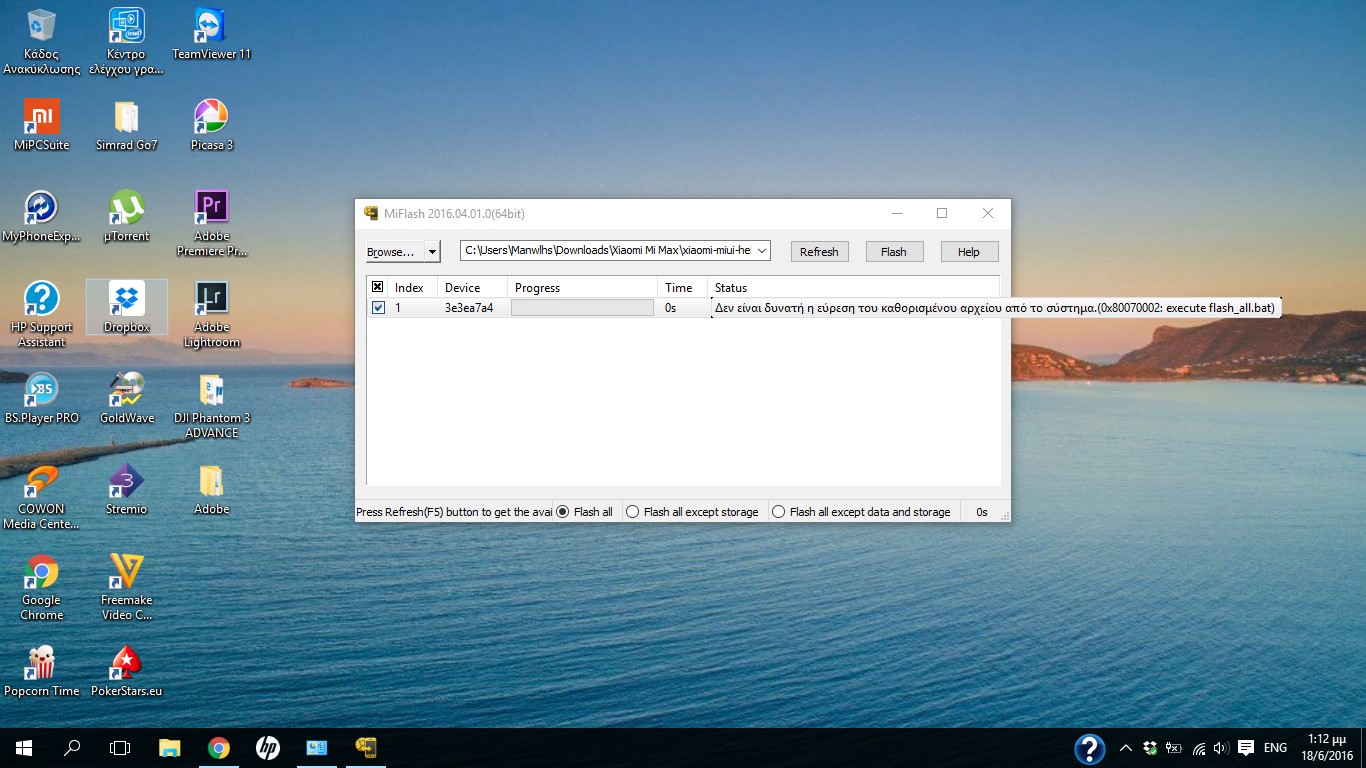Choose 'Flash all except data and storage'
Screen dimensions: 1366x768
pyautogui.click(x=778, y=512)
